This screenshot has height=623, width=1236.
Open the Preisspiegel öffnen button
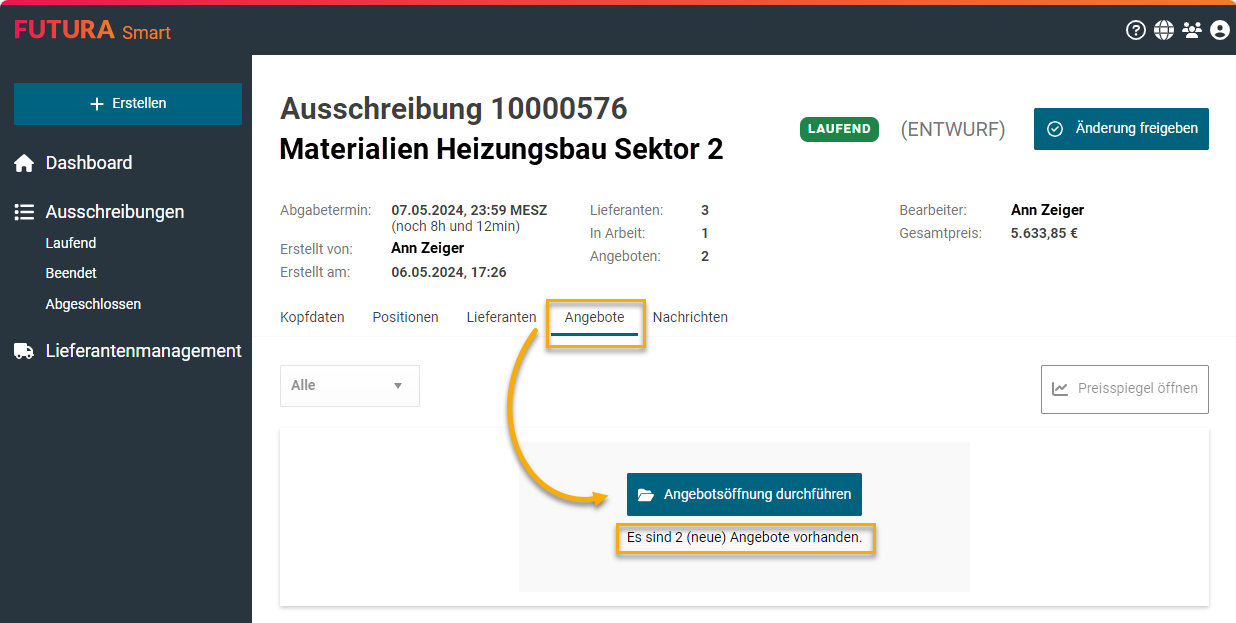(x=1124, y=389)
